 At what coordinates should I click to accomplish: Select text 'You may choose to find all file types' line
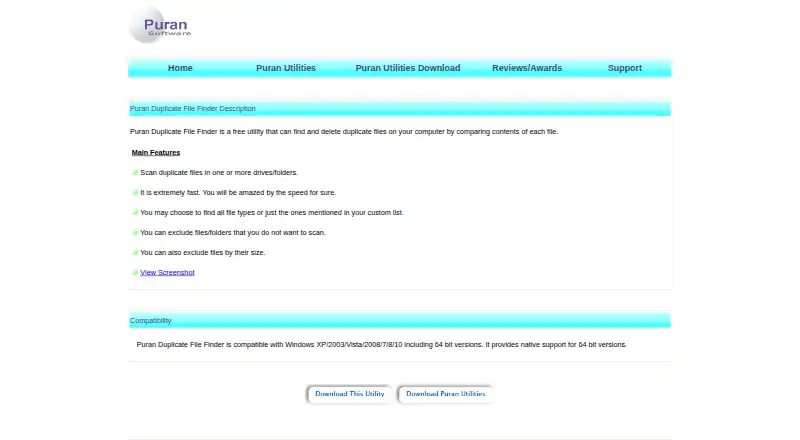tap(272, 212)
